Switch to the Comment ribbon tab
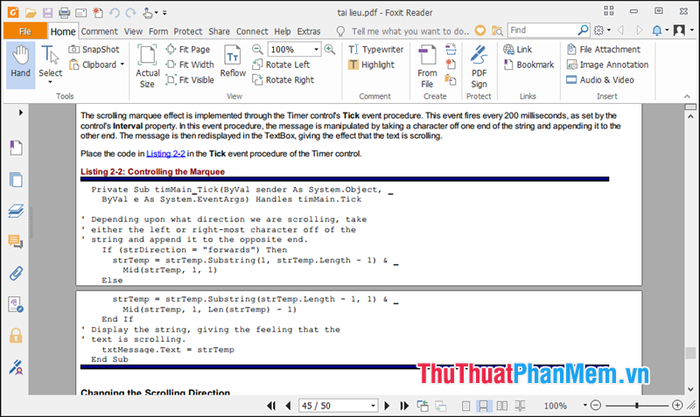700x417 pixels. tap(100, 31)
